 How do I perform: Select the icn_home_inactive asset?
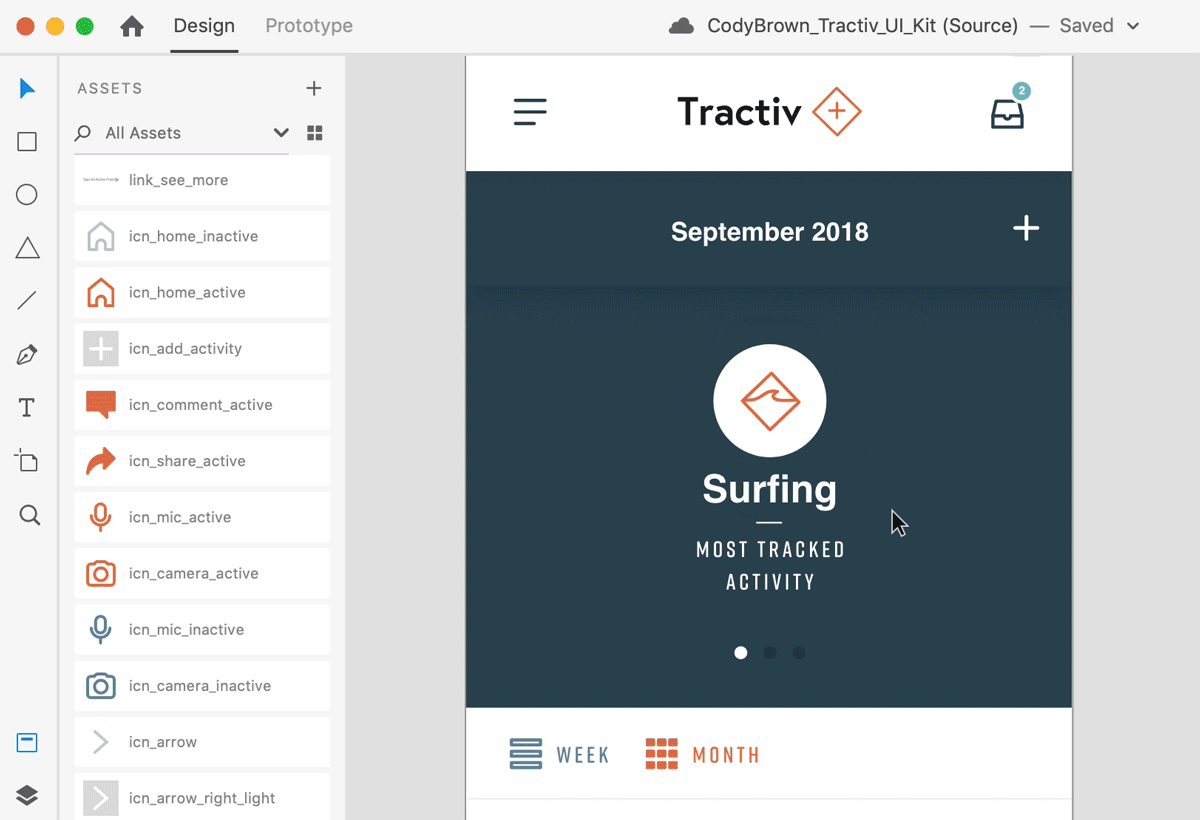(202, 237)
